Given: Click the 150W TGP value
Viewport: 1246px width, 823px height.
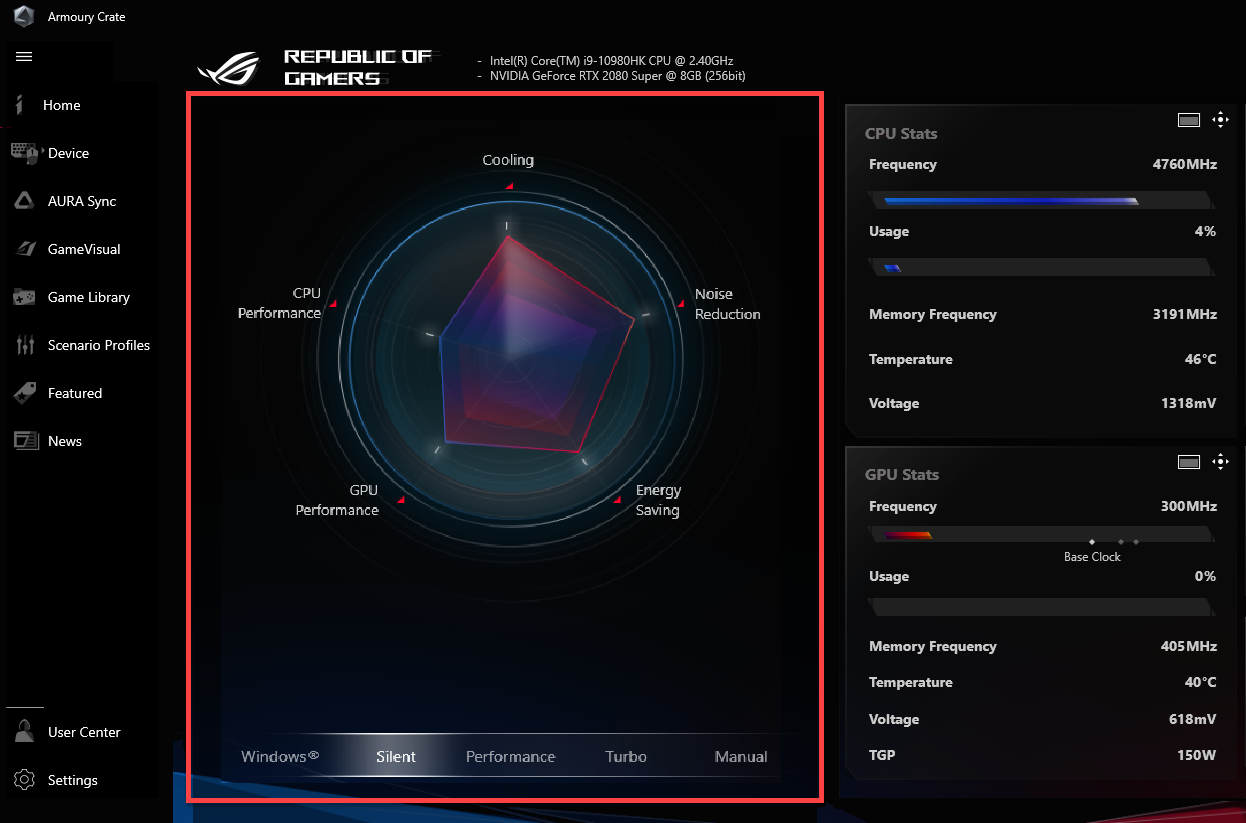Looking at the screenshot, I should pyautogui.click(x=1197, y=755).
